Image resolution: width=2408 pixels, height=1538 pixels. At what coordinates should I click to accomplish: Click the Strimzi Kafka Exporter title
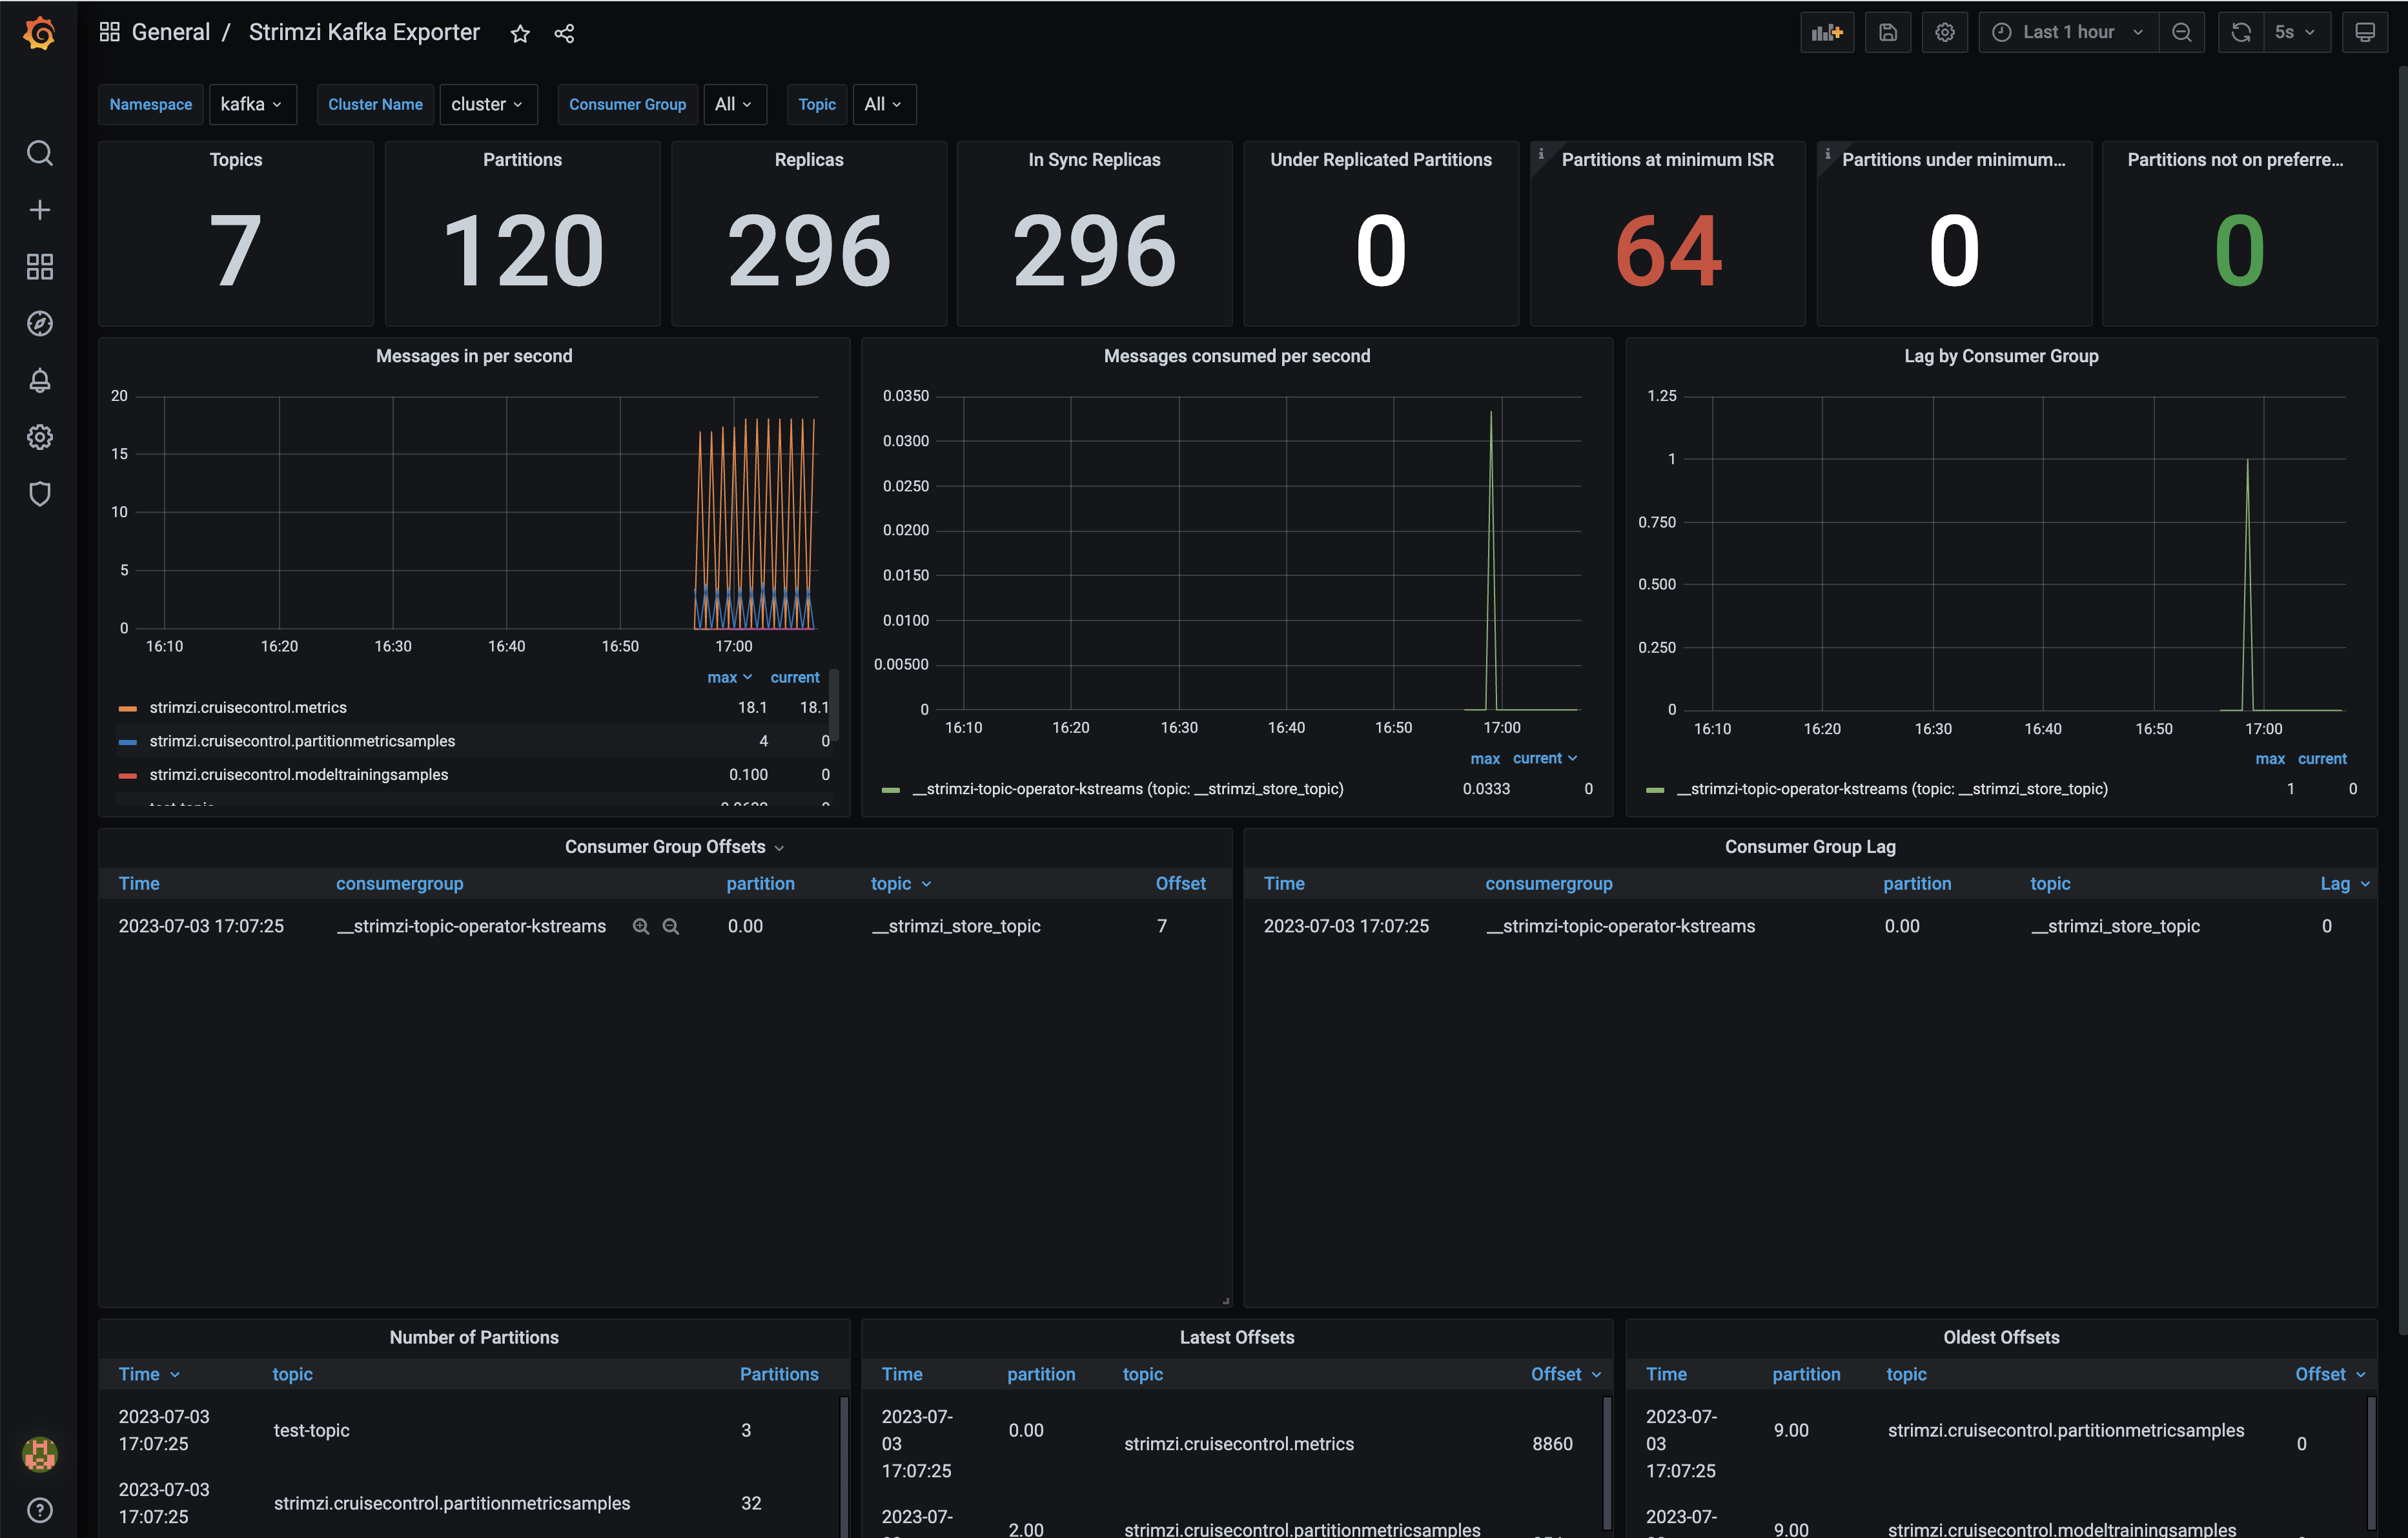[x=364, y=32]
